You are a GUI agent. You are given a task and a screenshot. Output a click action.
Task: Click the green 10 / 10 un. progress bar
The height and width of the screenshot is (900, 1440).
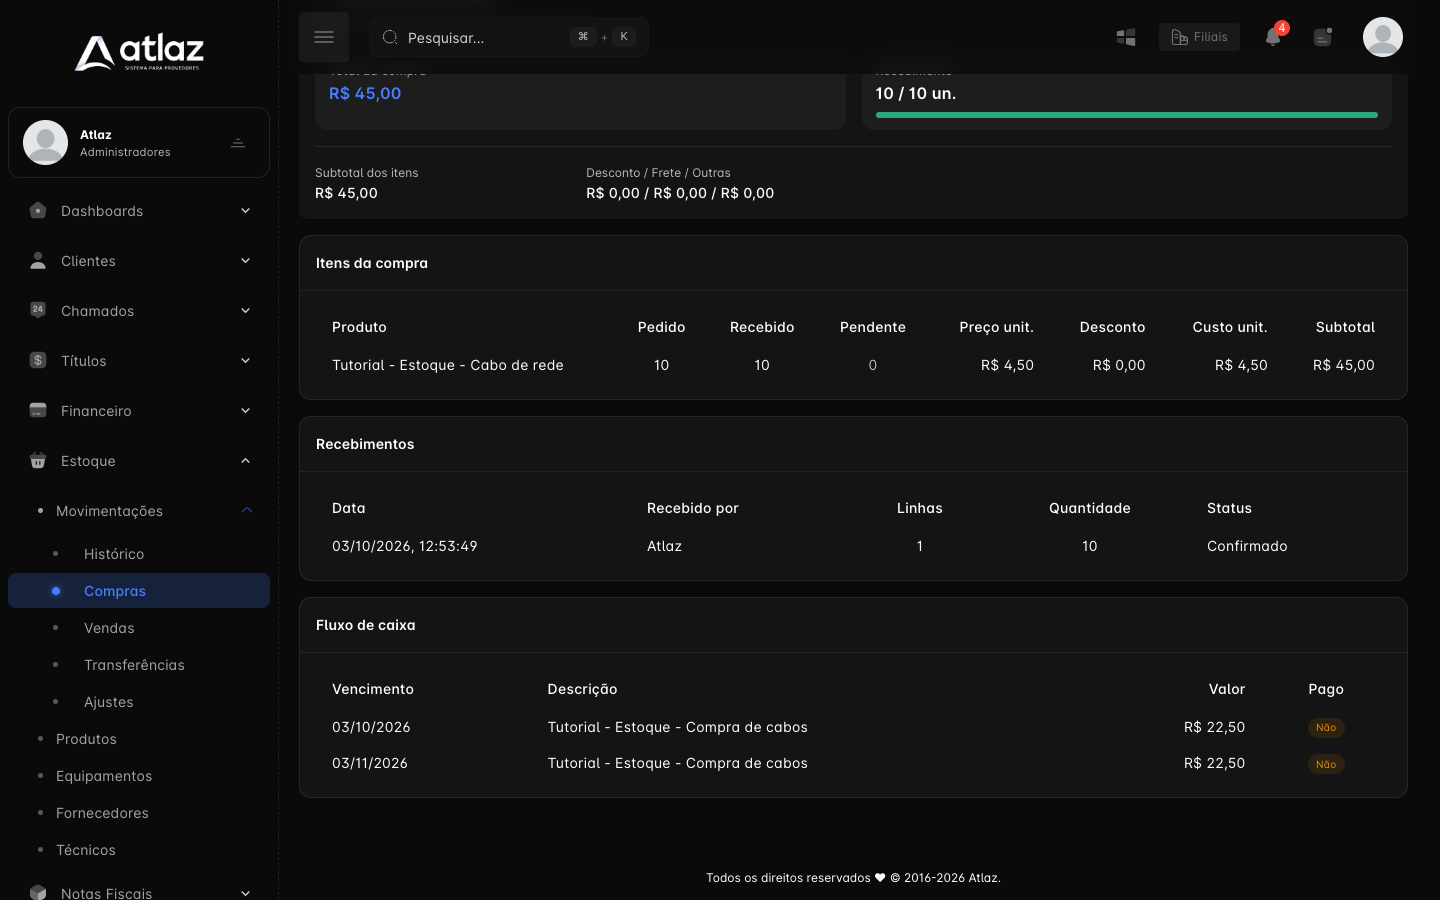coord(1127,115)
